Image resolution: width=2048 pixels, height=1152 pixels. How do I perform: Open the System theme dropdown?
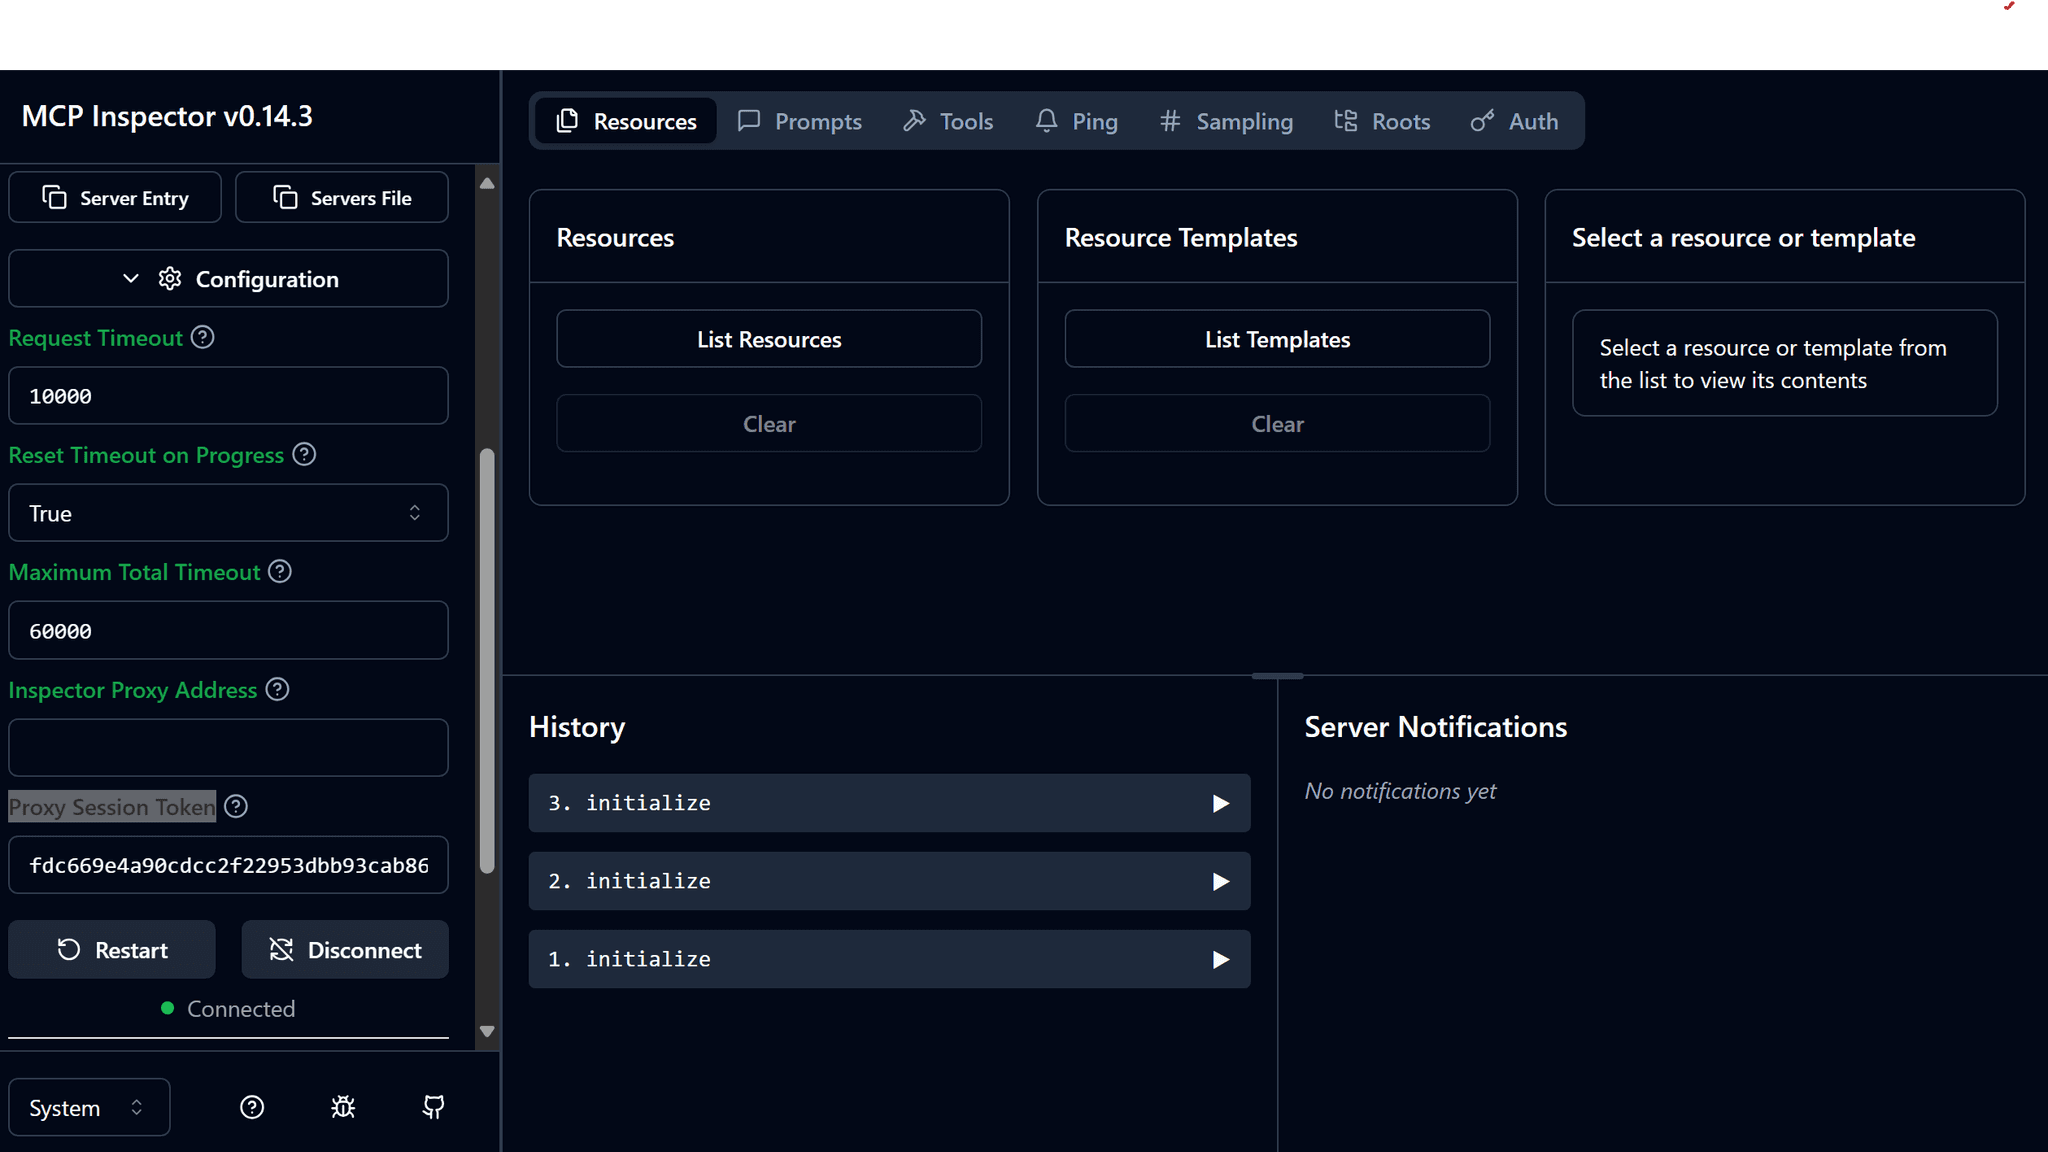coord(88,1107)
